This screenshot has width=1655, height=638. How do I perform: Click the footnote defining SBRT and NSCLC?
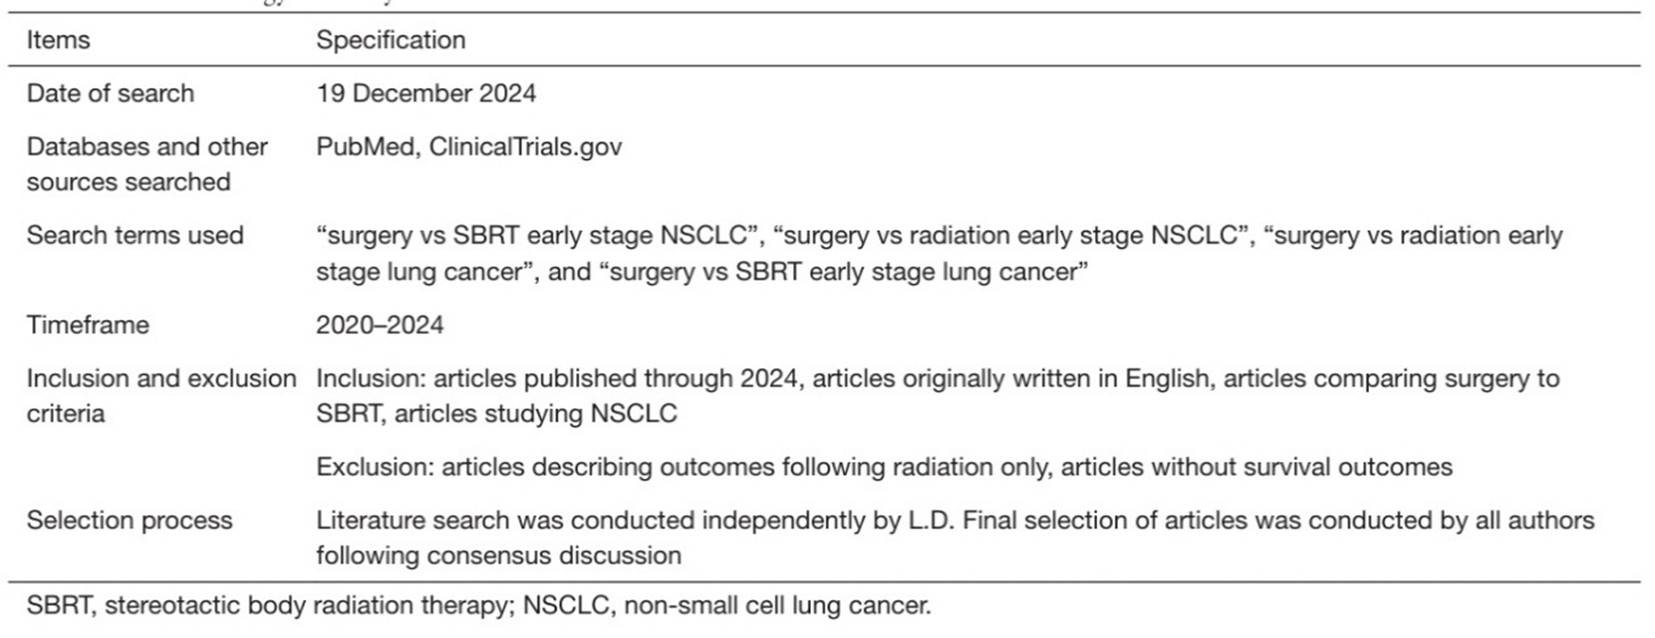(478, 605)
